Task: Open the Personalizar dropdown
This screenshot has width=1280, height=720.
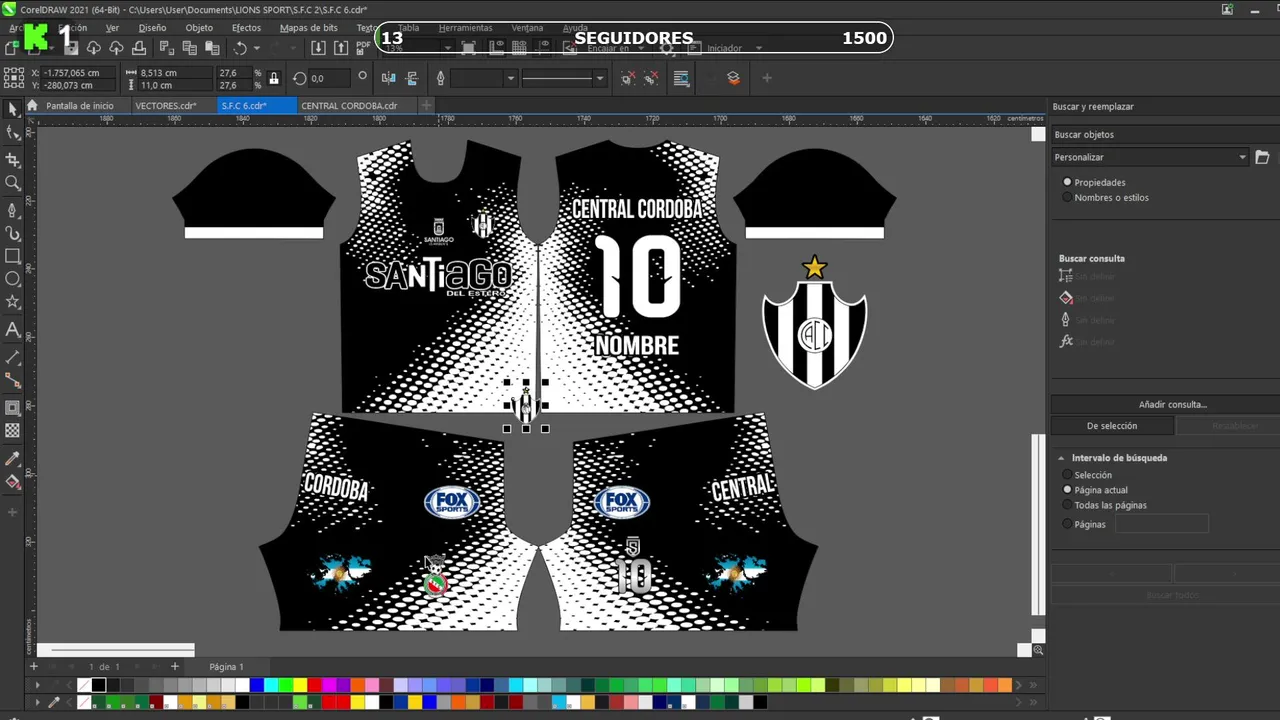Action: pyautogui.click(x=1150, y=157)
